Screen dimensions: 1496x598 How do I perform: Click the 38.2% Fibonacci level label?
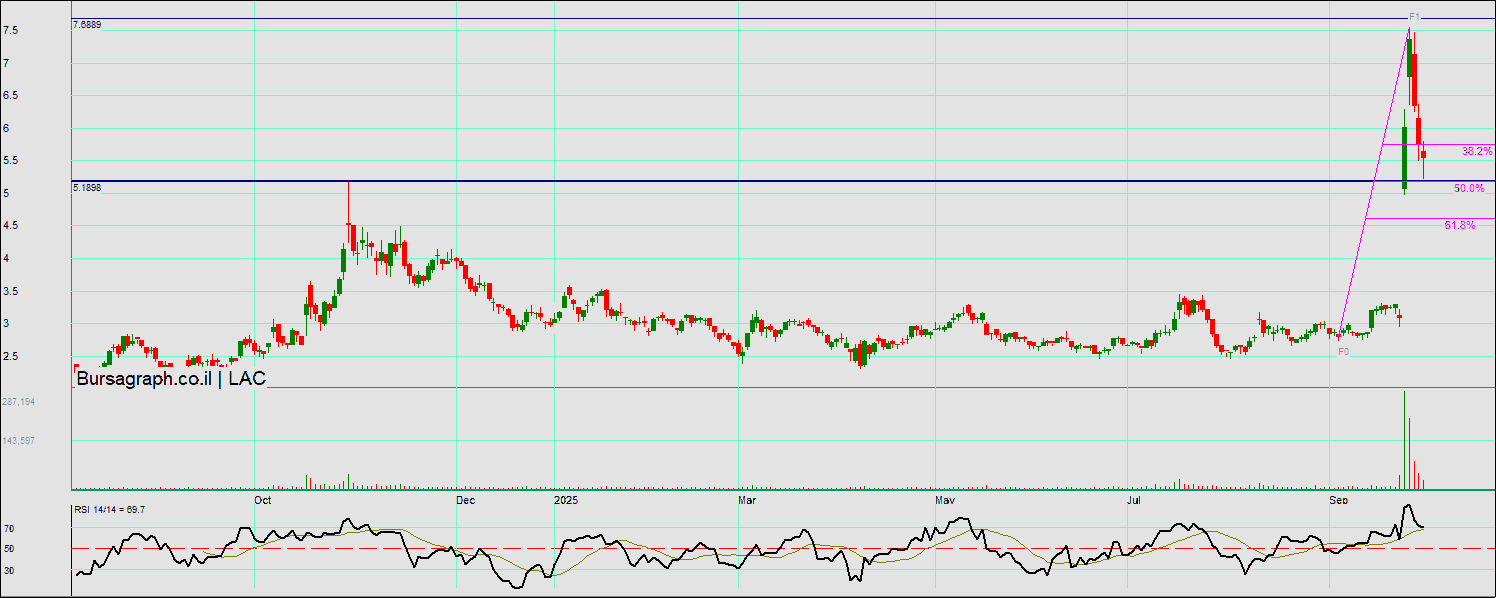[x=1476, y=151]
